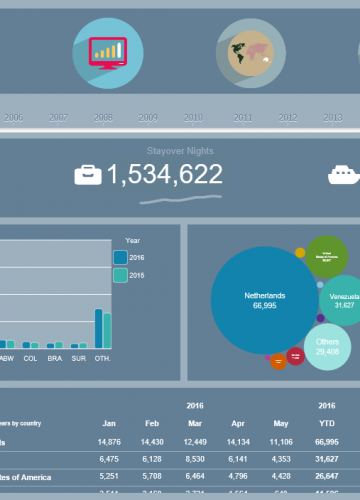Click the 5,708 February cell
Viewport: 360px width, 500px height.
152,476
